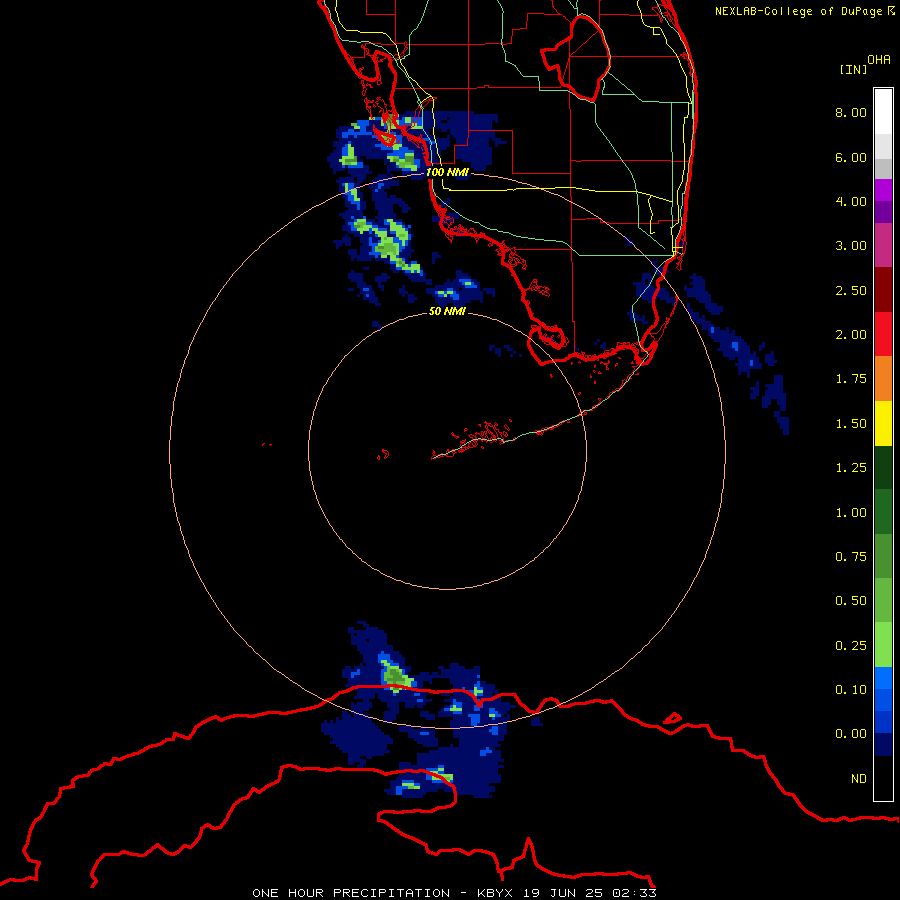Pick the dark red swatch beside 2.50
The height and width of the screenshot is (900, 900).
click(x=883, y=290)
